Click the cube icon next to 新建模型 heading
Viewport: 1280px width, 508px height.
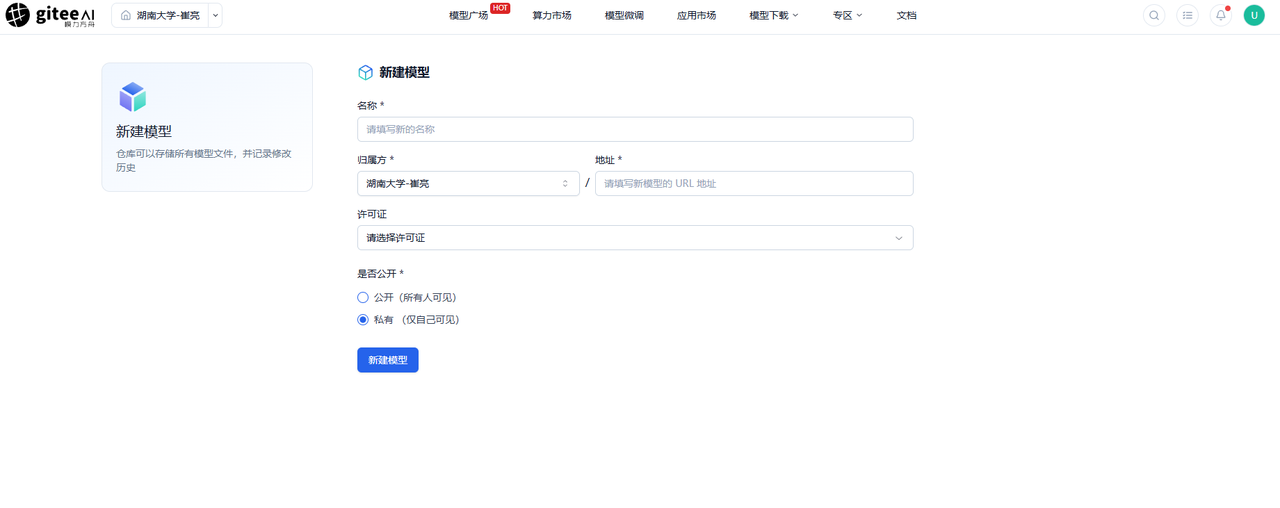[x=365, y=73]
